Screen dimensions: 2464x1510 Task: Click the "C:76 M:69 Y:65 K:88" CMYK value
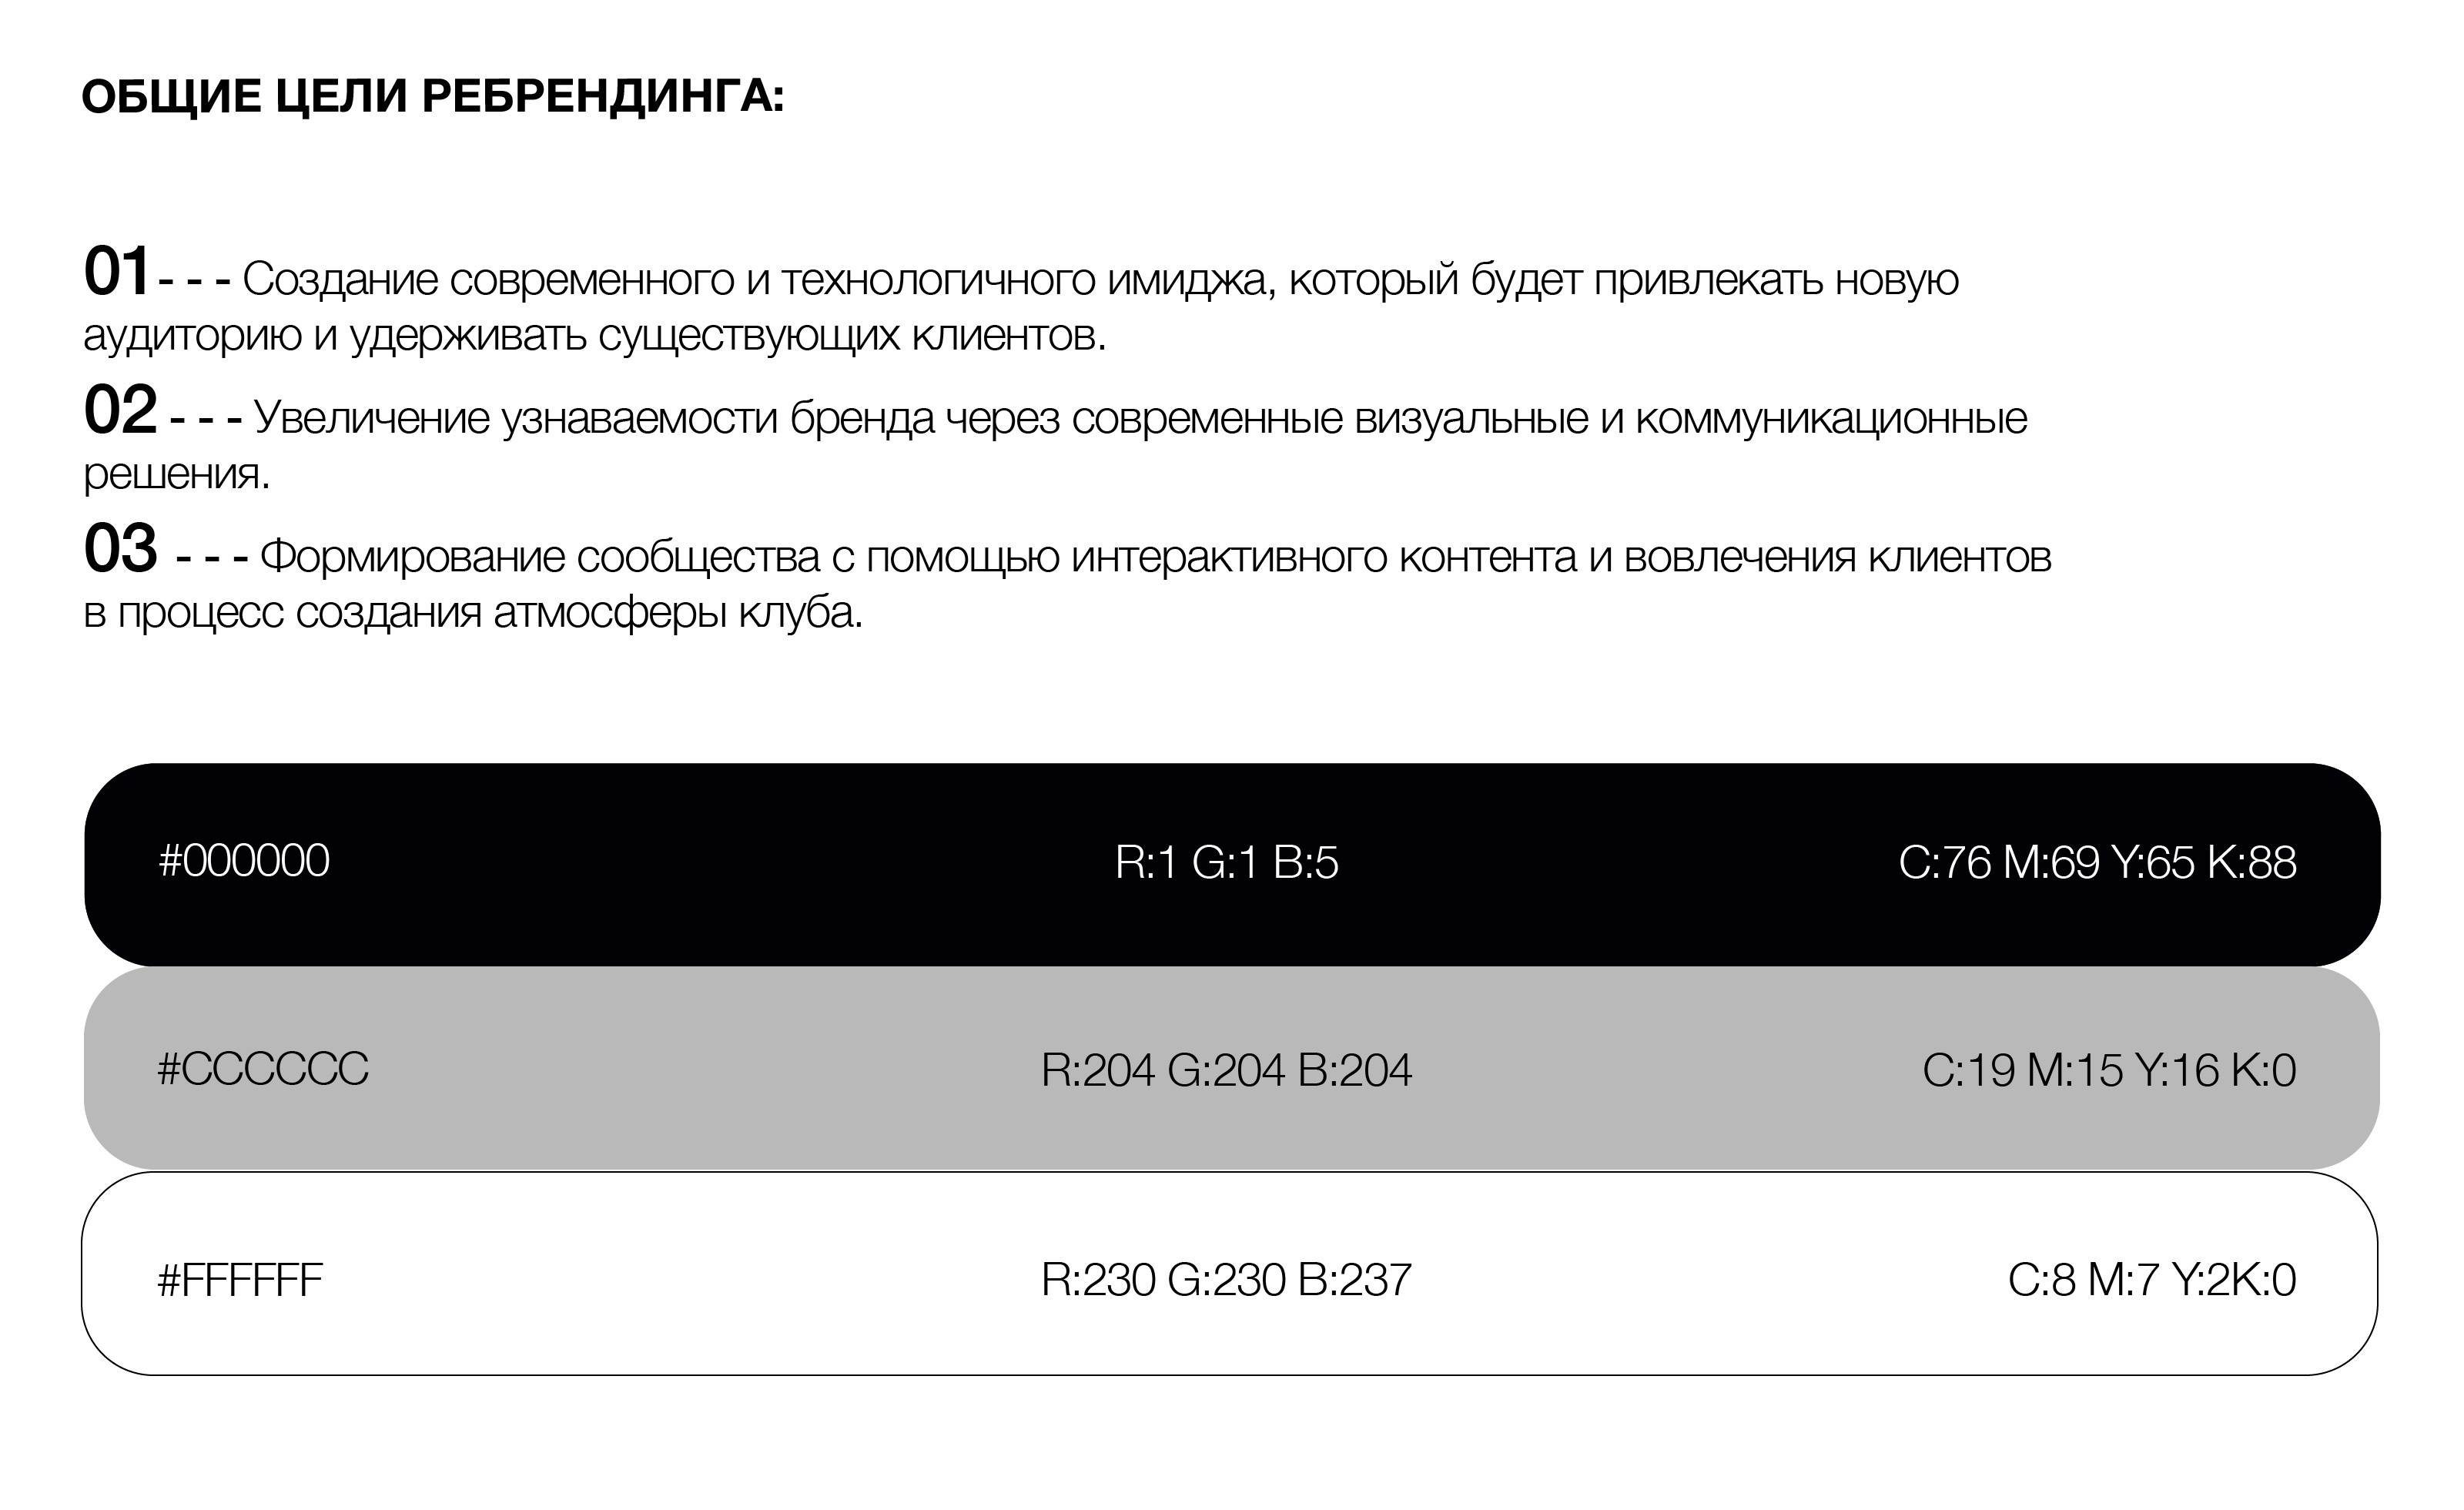click(2097, 863)
